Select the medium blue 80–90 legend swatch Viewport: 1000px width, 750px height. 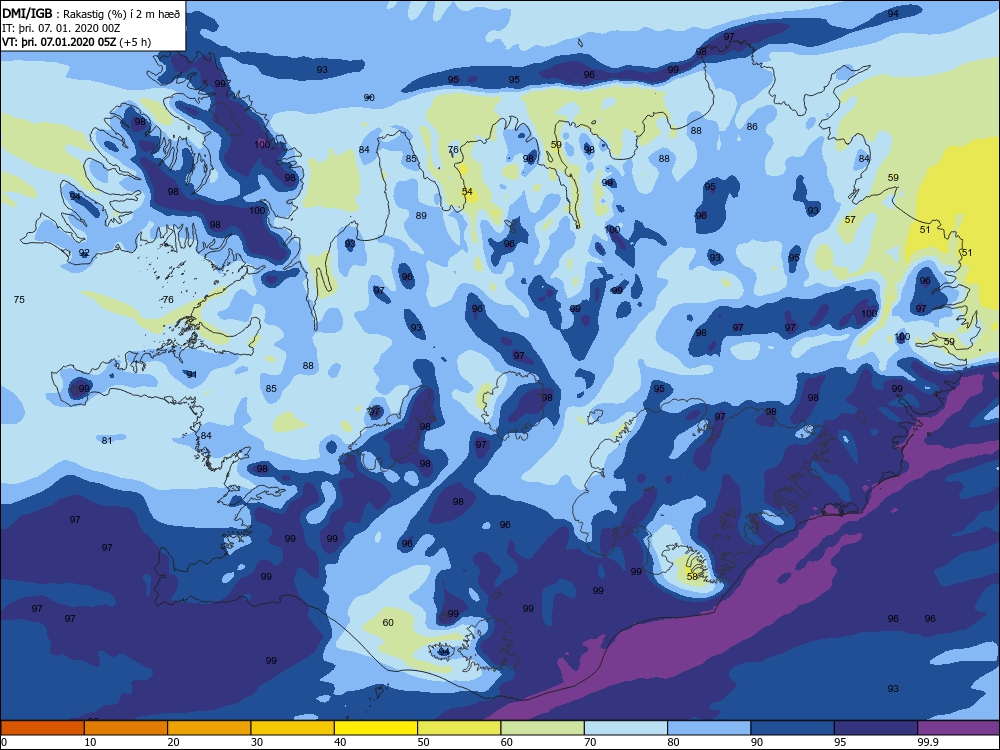[709, 728]
